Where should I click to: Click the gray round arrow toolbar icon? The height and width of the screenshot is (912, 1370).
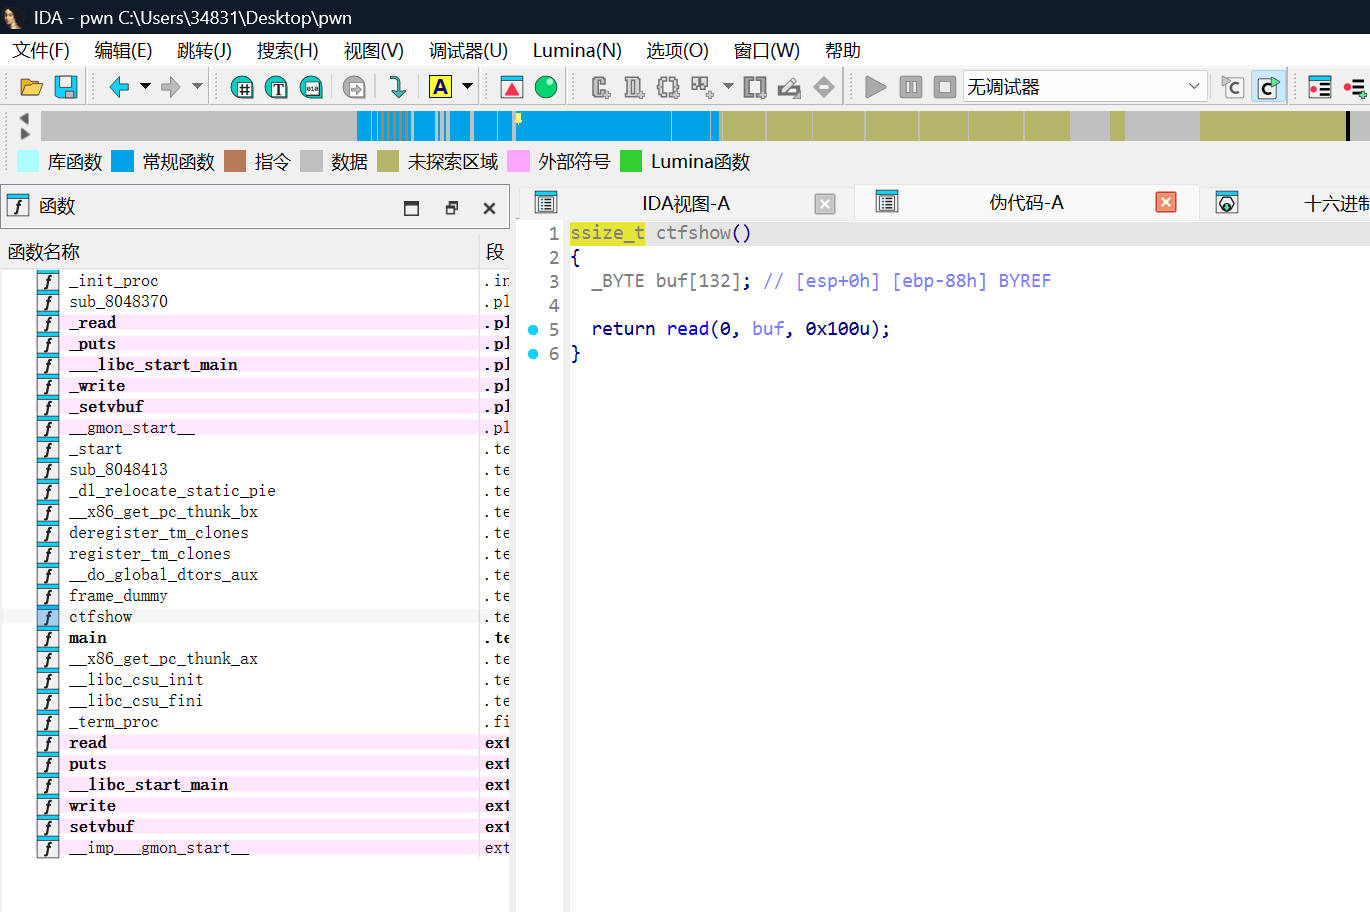(x=354, y=87)
